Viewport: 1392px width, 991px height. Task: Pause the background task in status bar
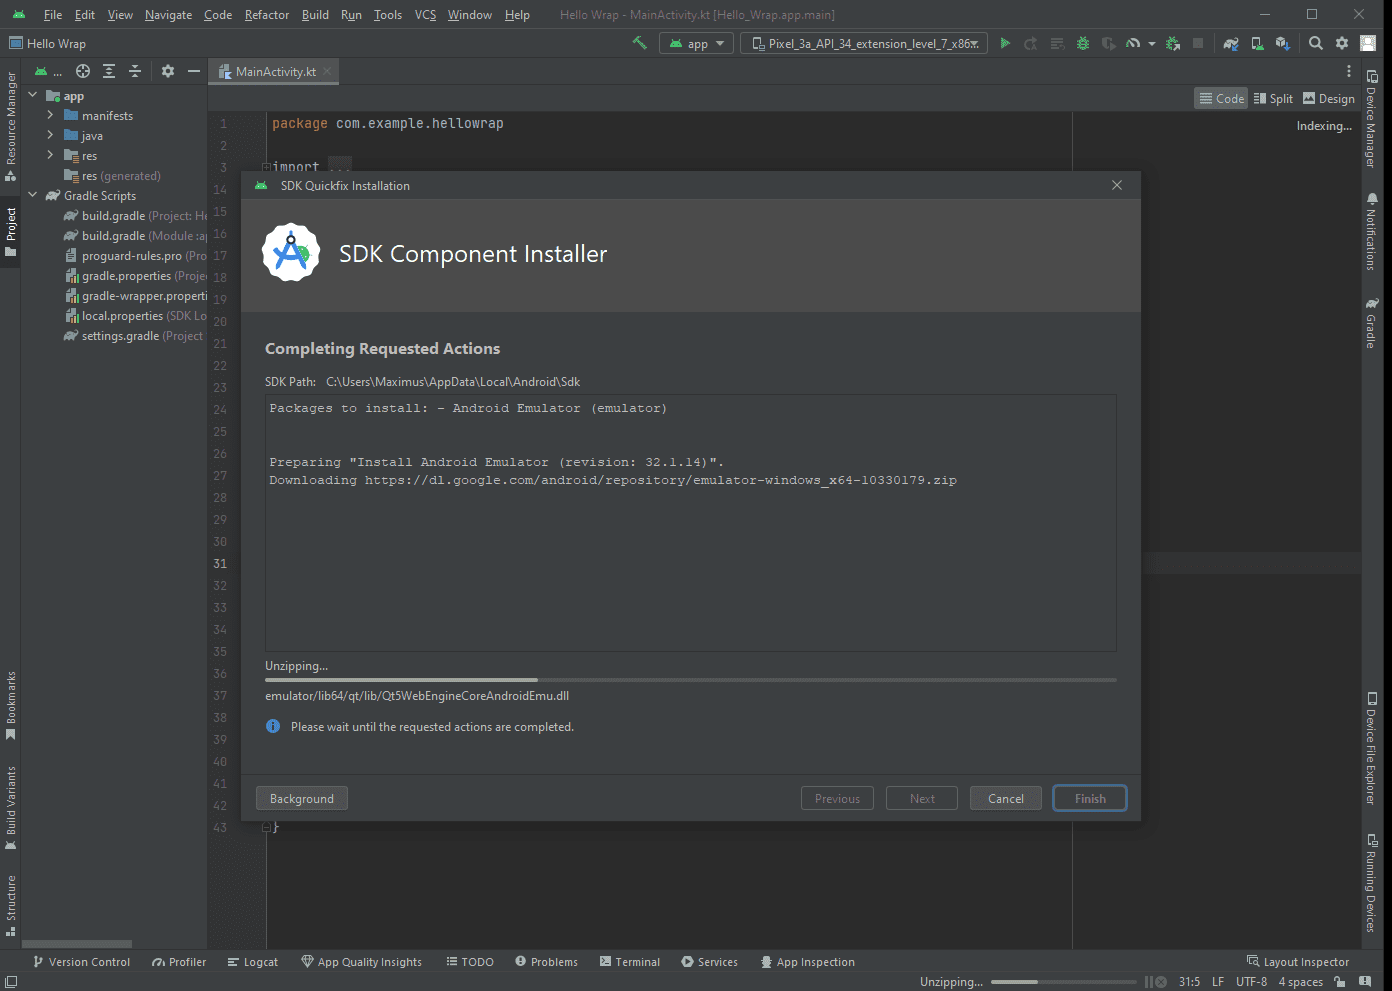point(1148,982)
